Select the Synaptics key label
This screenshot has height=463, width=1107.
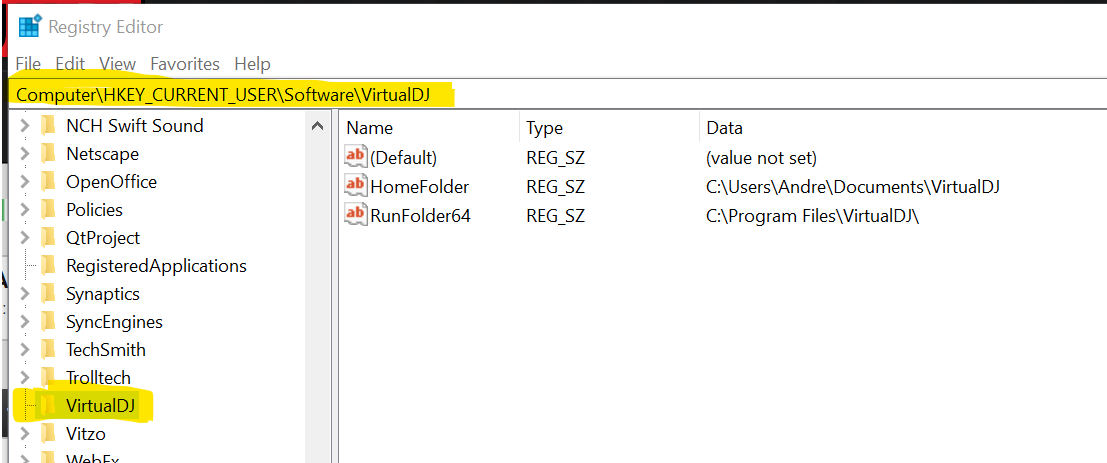tap(103, 294)
